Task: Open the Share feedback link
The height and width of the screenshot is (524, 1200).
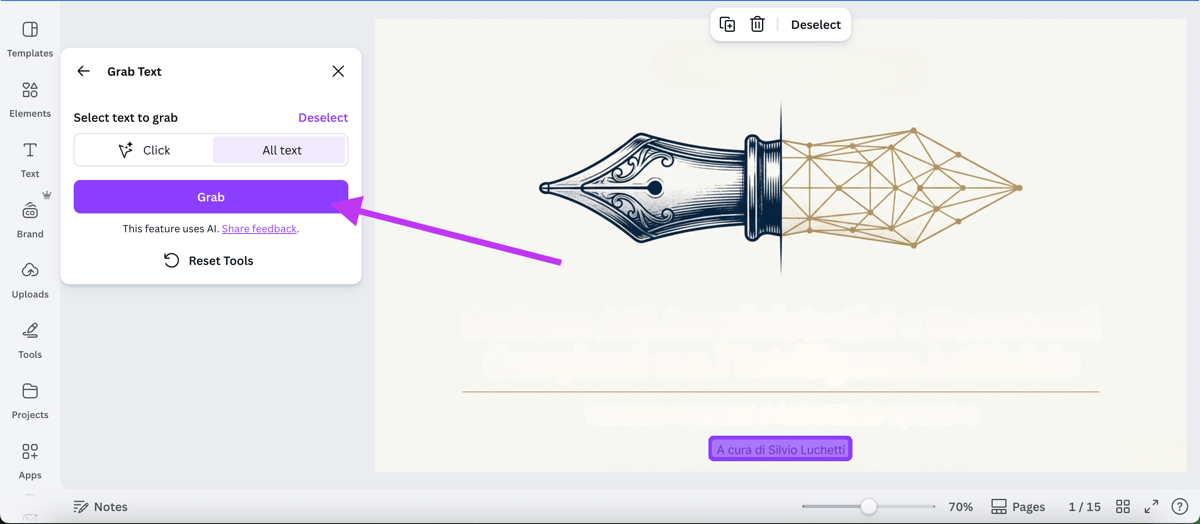Action: coord(259,229)
